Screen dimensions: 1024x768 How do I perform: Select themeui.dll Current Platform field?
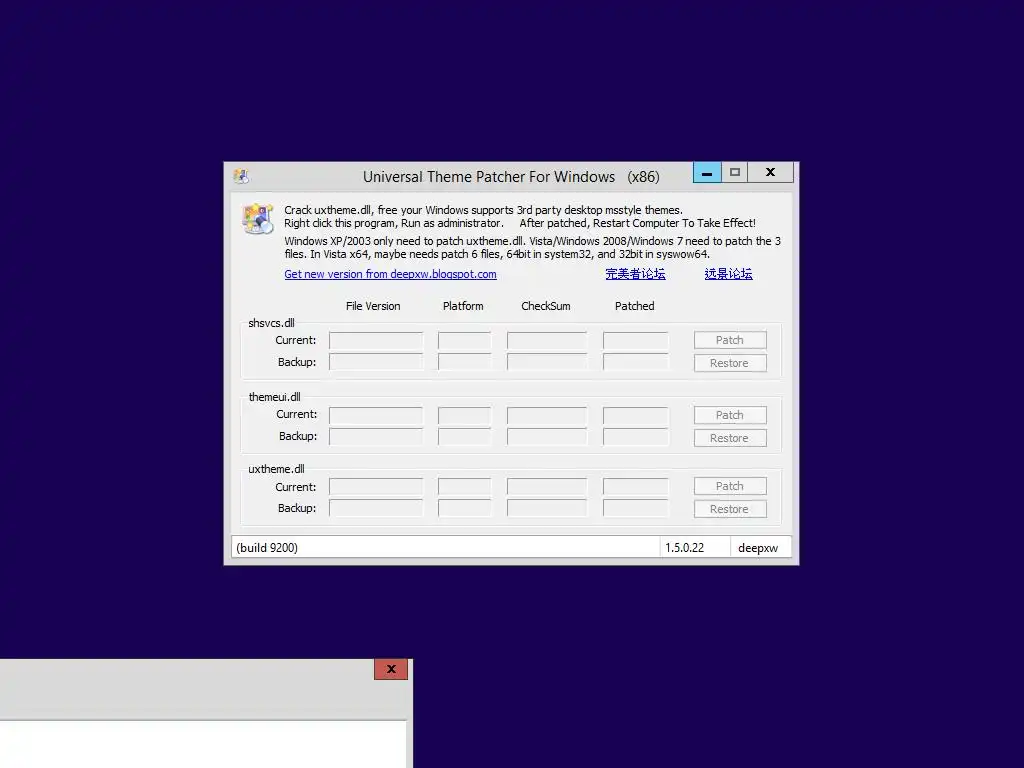464,415
